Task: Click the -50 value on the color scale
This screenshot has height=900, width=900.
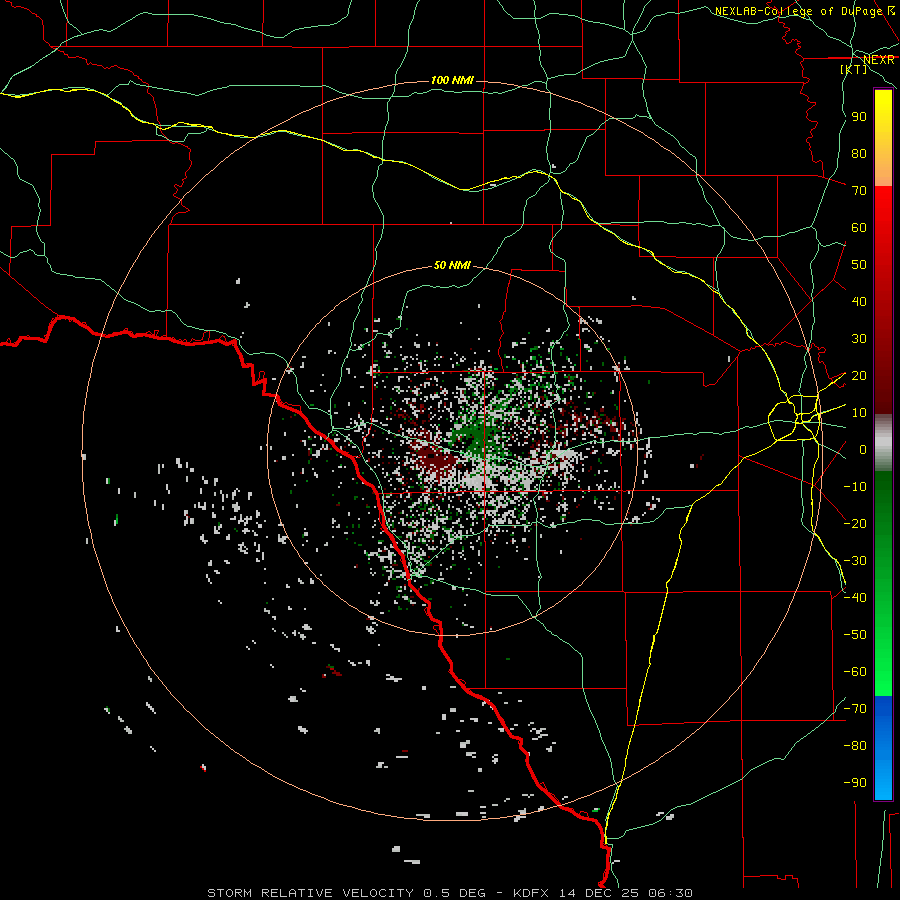Action: [855, 635]
